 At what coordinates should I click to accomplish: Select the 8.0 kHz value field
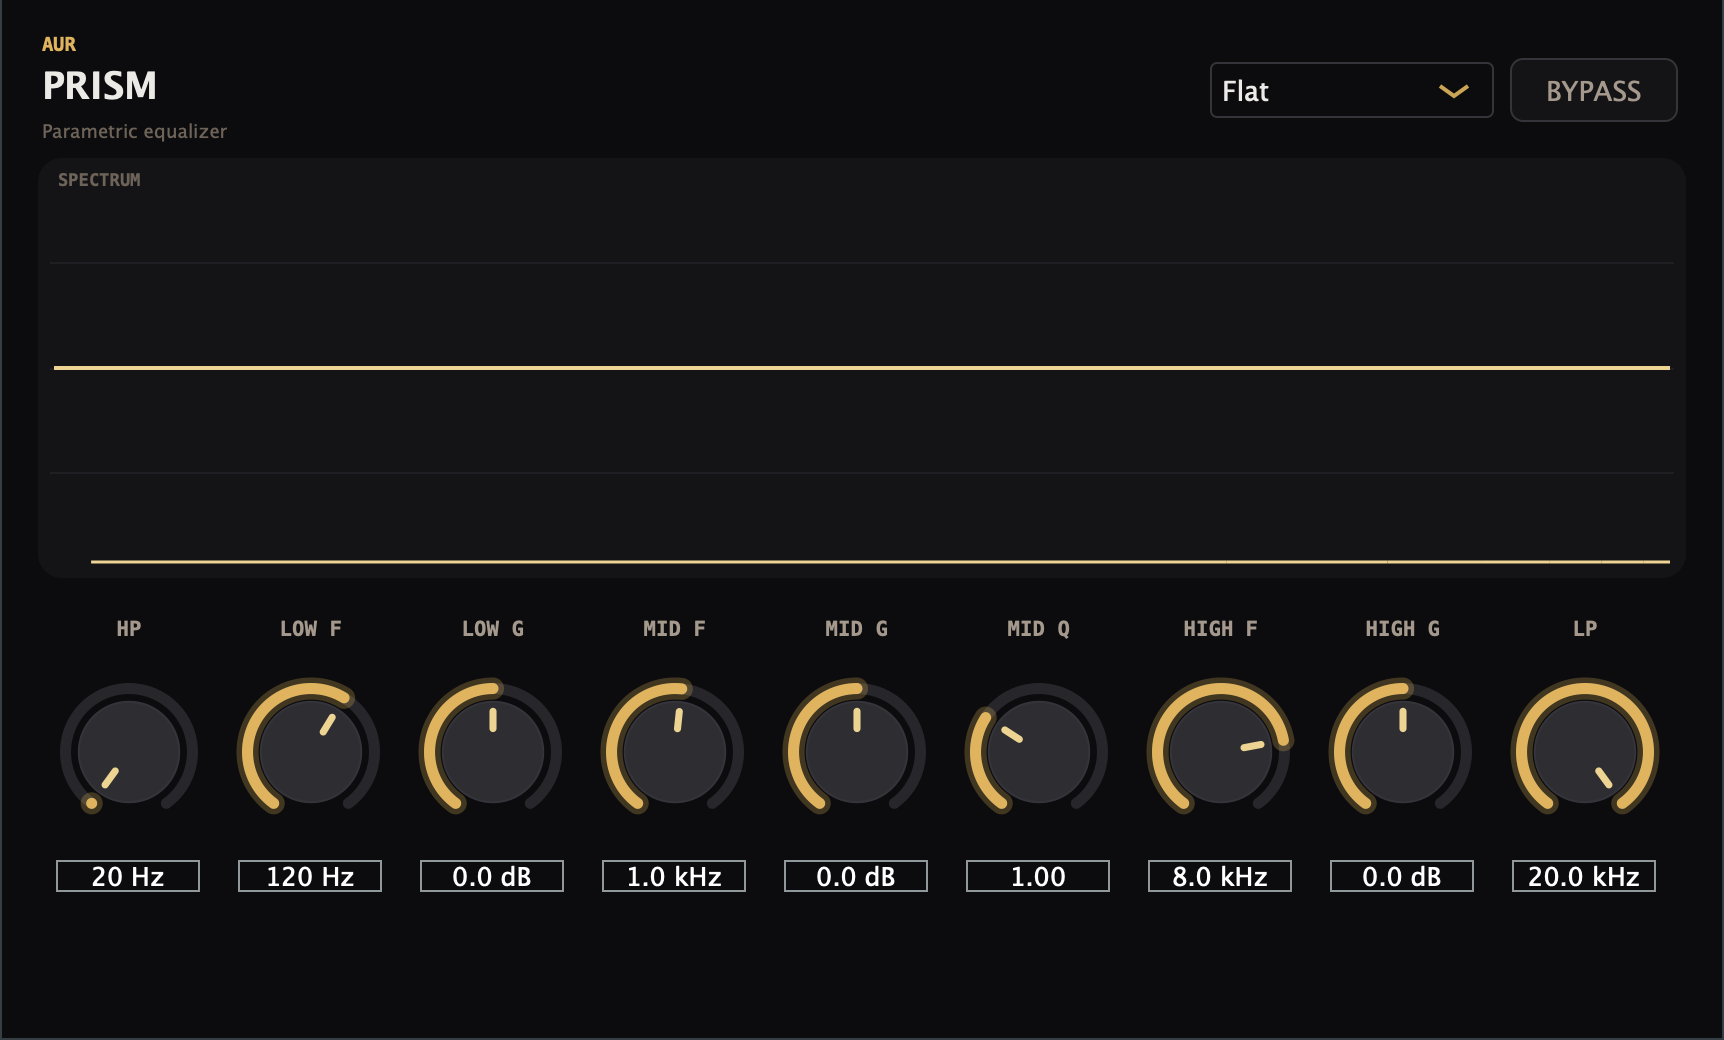click(1220, 876)
